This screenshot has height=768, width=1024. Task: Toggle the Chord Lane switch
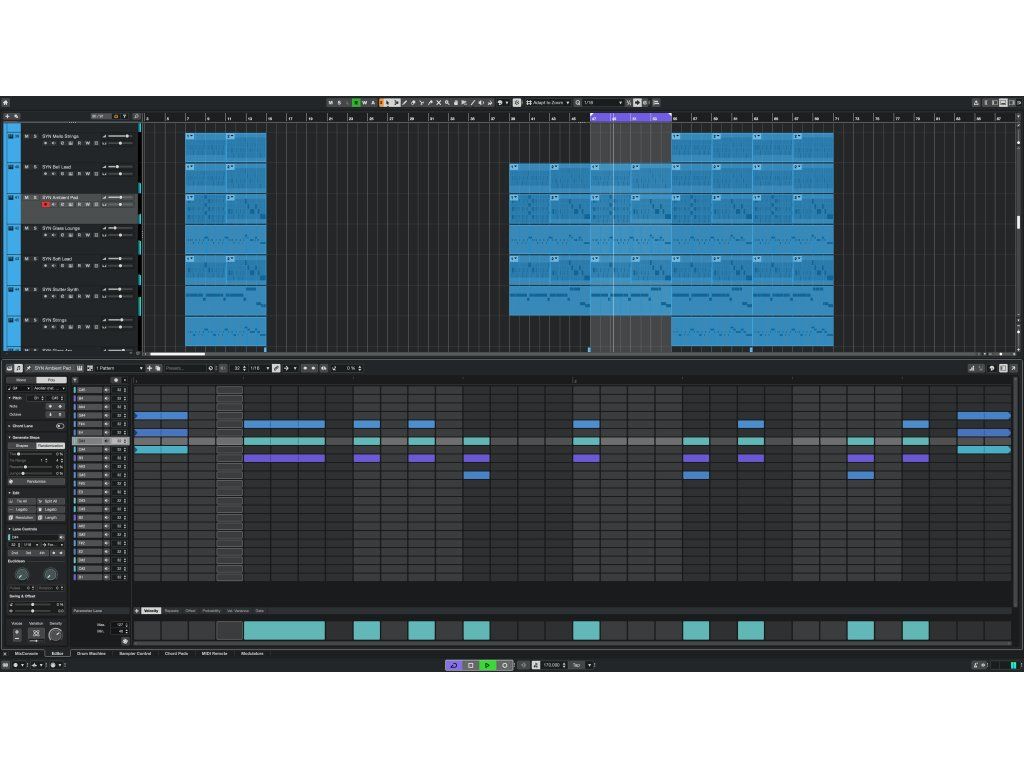[59, 426]
